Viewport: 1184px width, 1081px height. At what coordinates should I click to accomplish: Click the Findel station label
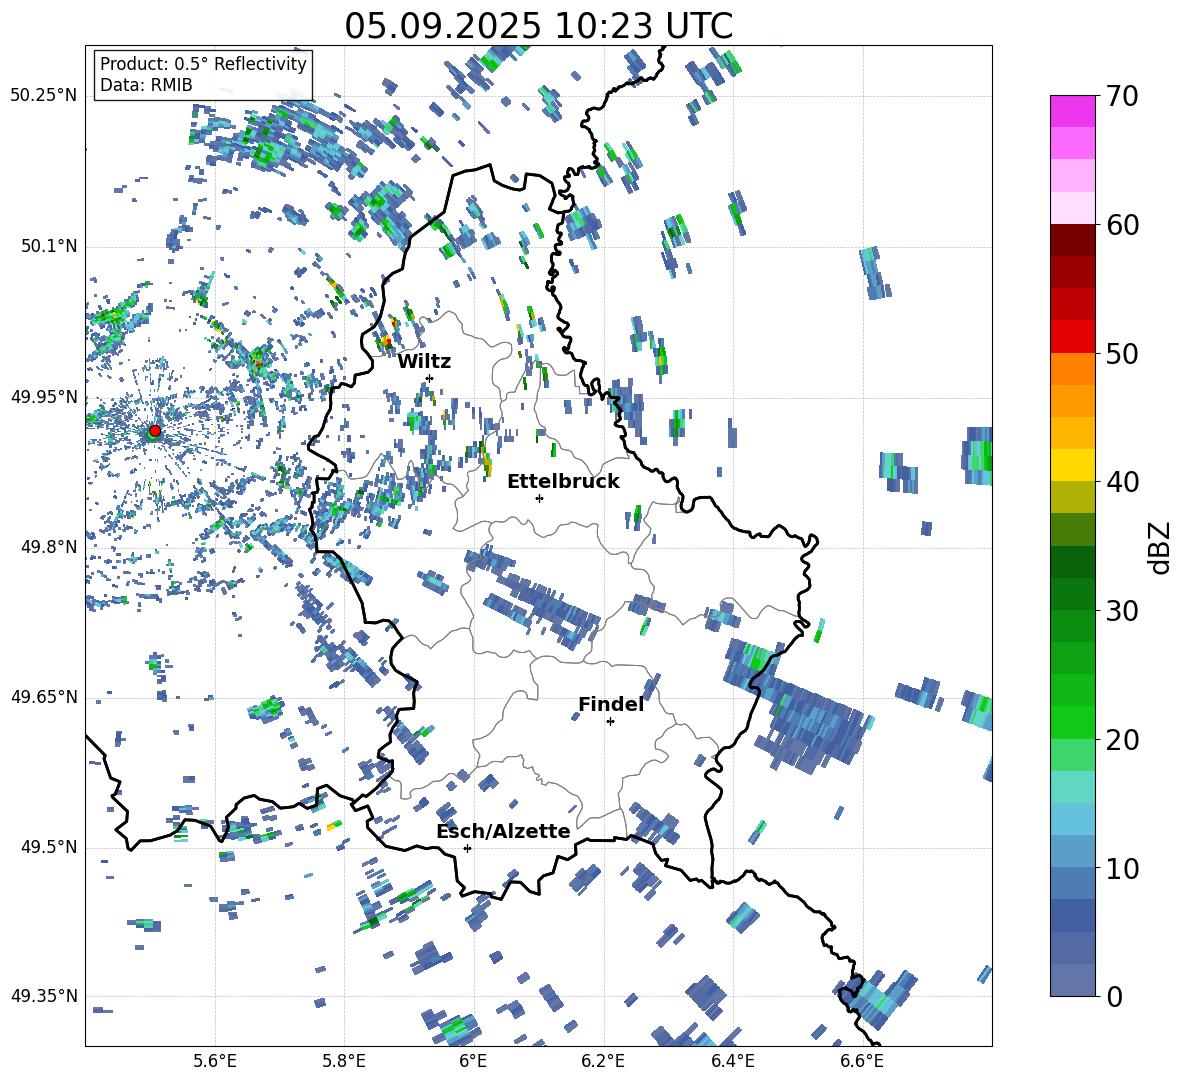(611, 704)
